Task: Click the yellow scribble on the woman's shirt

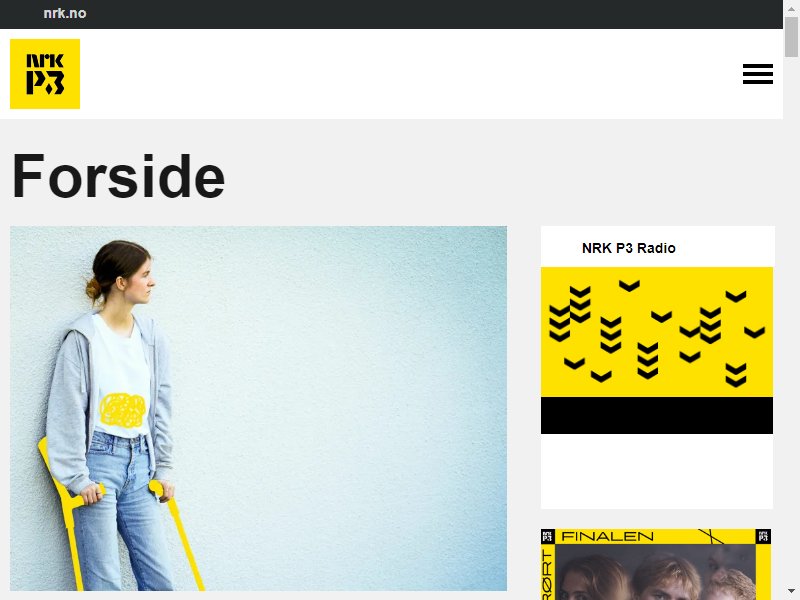Action: [122, 410]
